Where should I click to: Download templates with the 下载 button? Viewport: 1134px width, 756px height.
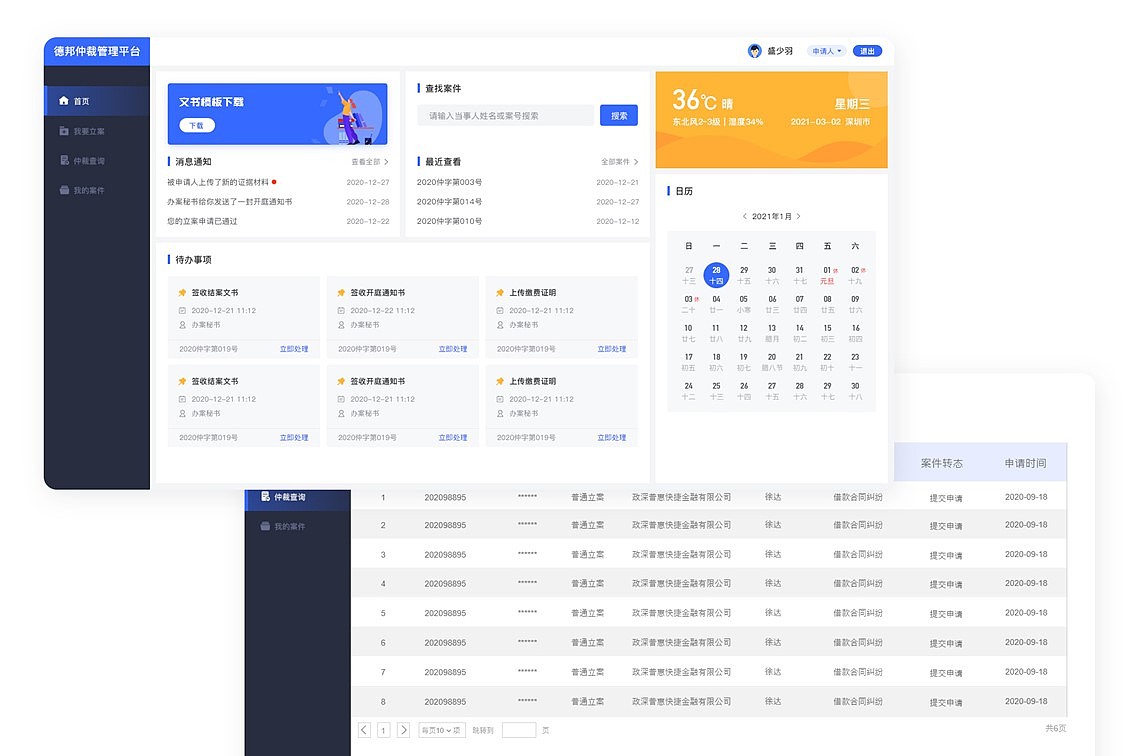(x=197, y=125)
